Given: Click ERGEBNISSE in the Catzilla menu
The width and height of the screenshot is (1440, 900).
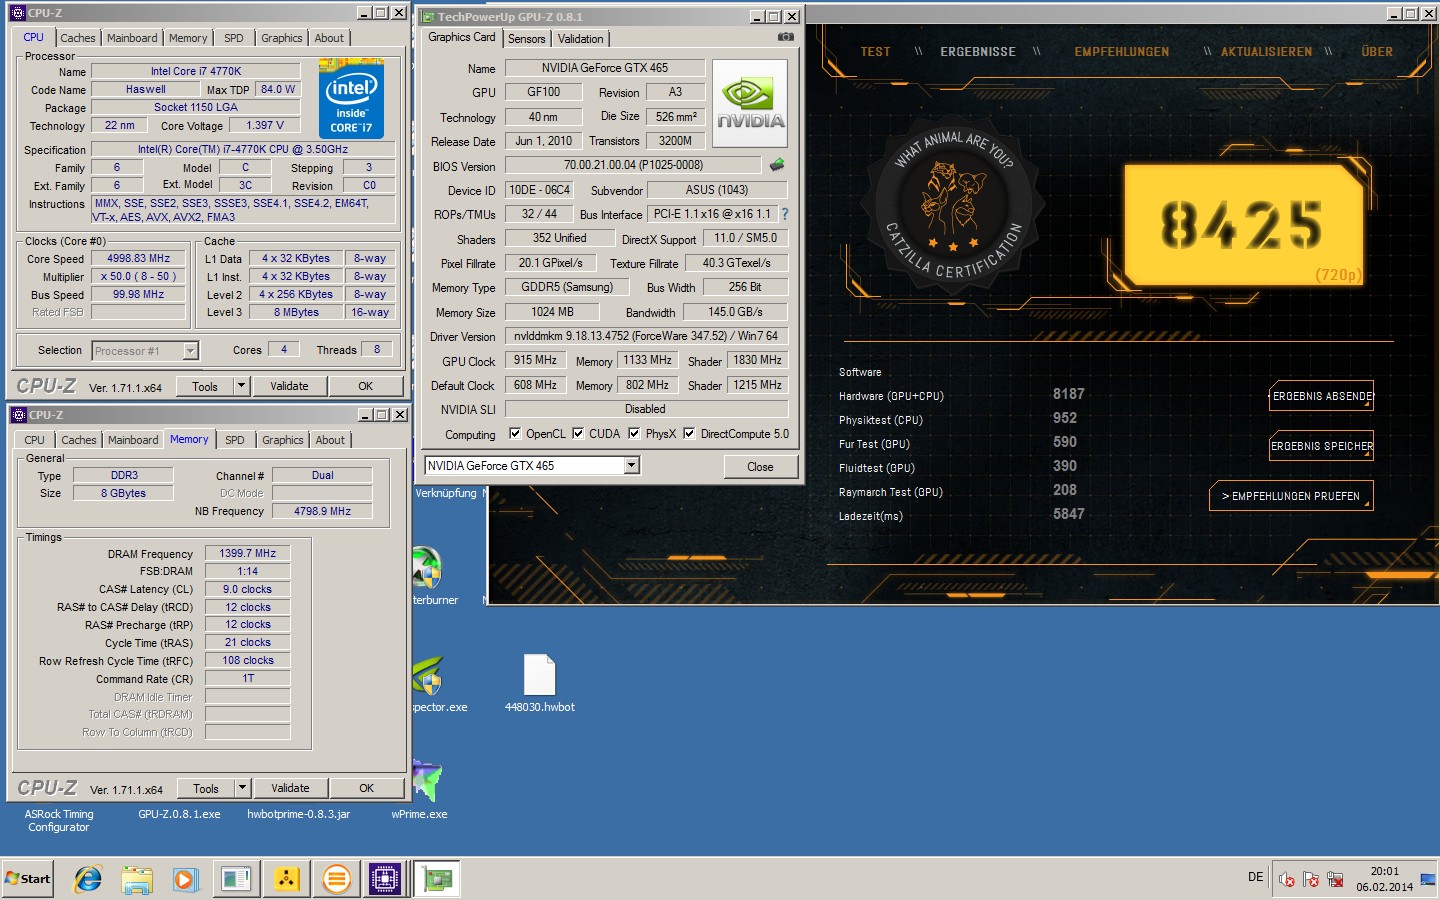Looking at the screenshot, I should [978, 52].
